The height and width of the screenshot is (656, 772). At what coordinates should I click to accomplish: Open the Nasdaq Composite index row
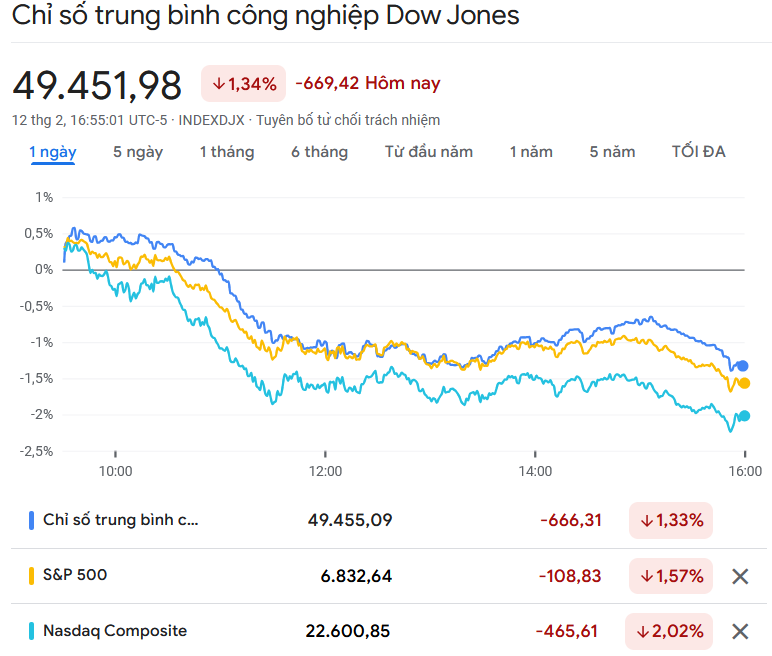point(115,631)
